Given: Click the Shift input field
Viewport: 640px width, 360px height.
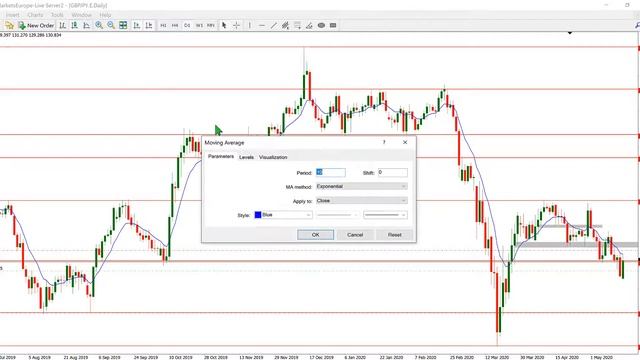Looking at the screenshot, I should pyautogui.click(x=392, y=172).
